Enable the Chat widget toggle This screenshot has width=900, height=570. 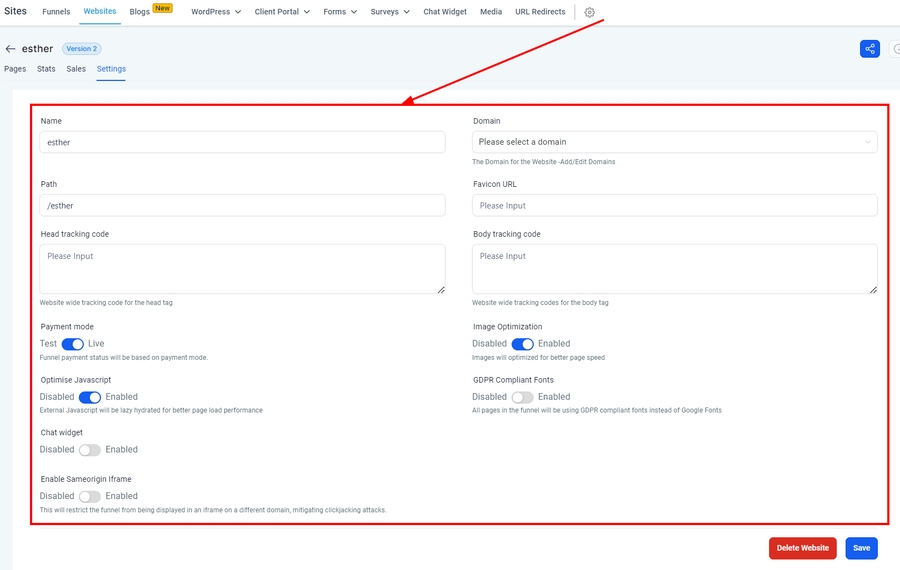90,450
